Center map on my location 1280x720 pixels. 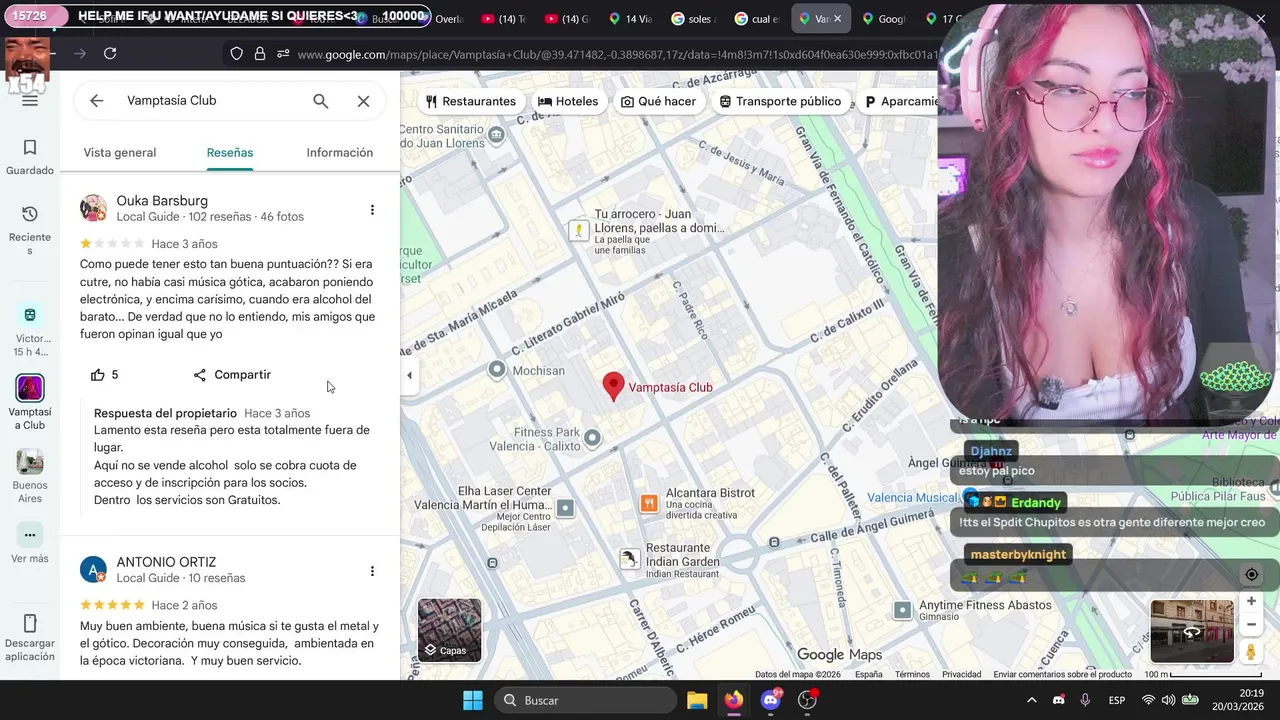tap(1251, 574)
